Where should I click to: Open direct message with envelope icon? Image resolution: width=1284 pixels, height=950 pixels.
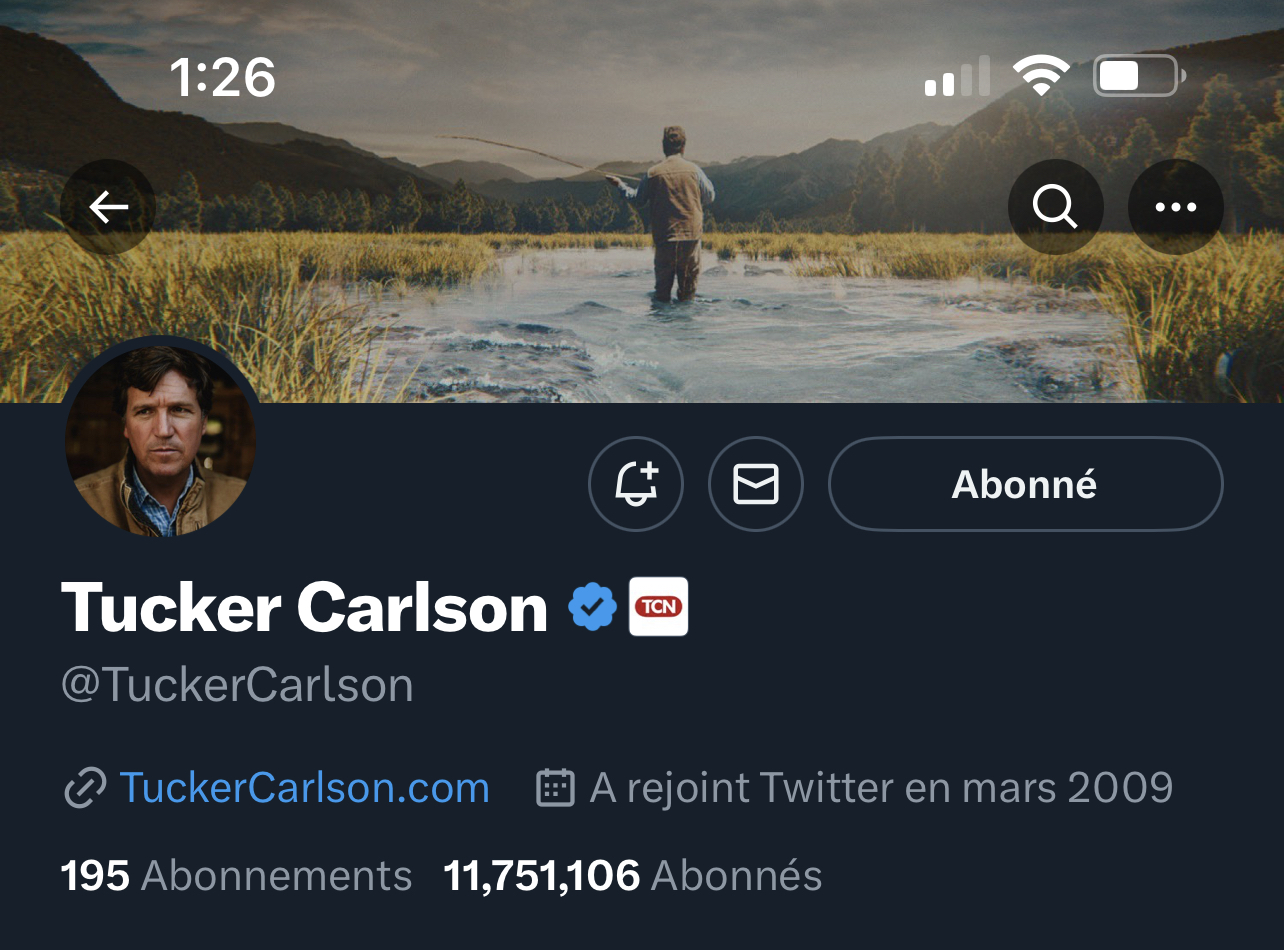point(755,485)
